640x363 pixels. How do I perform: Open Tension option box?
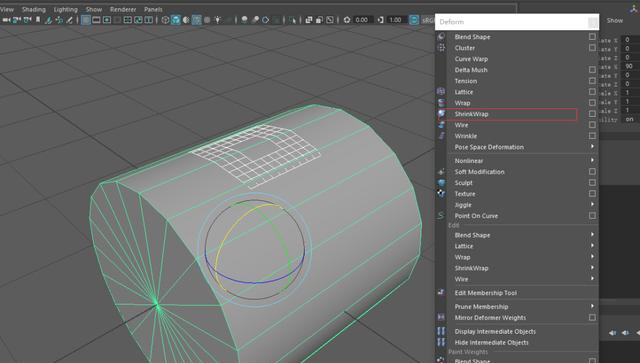(x=592, y=81)
